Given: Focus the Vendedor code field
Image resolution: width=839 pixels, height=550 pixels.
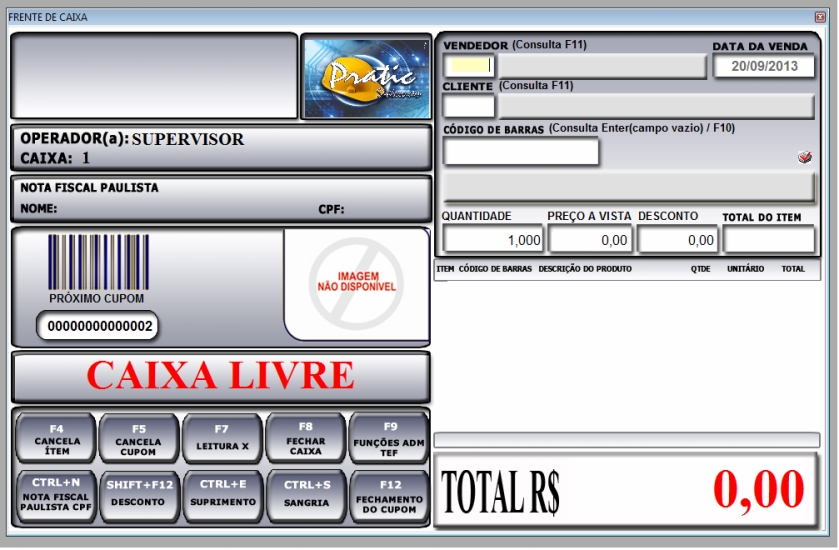Looking at the screenshot, I should (x=469, y=66).
